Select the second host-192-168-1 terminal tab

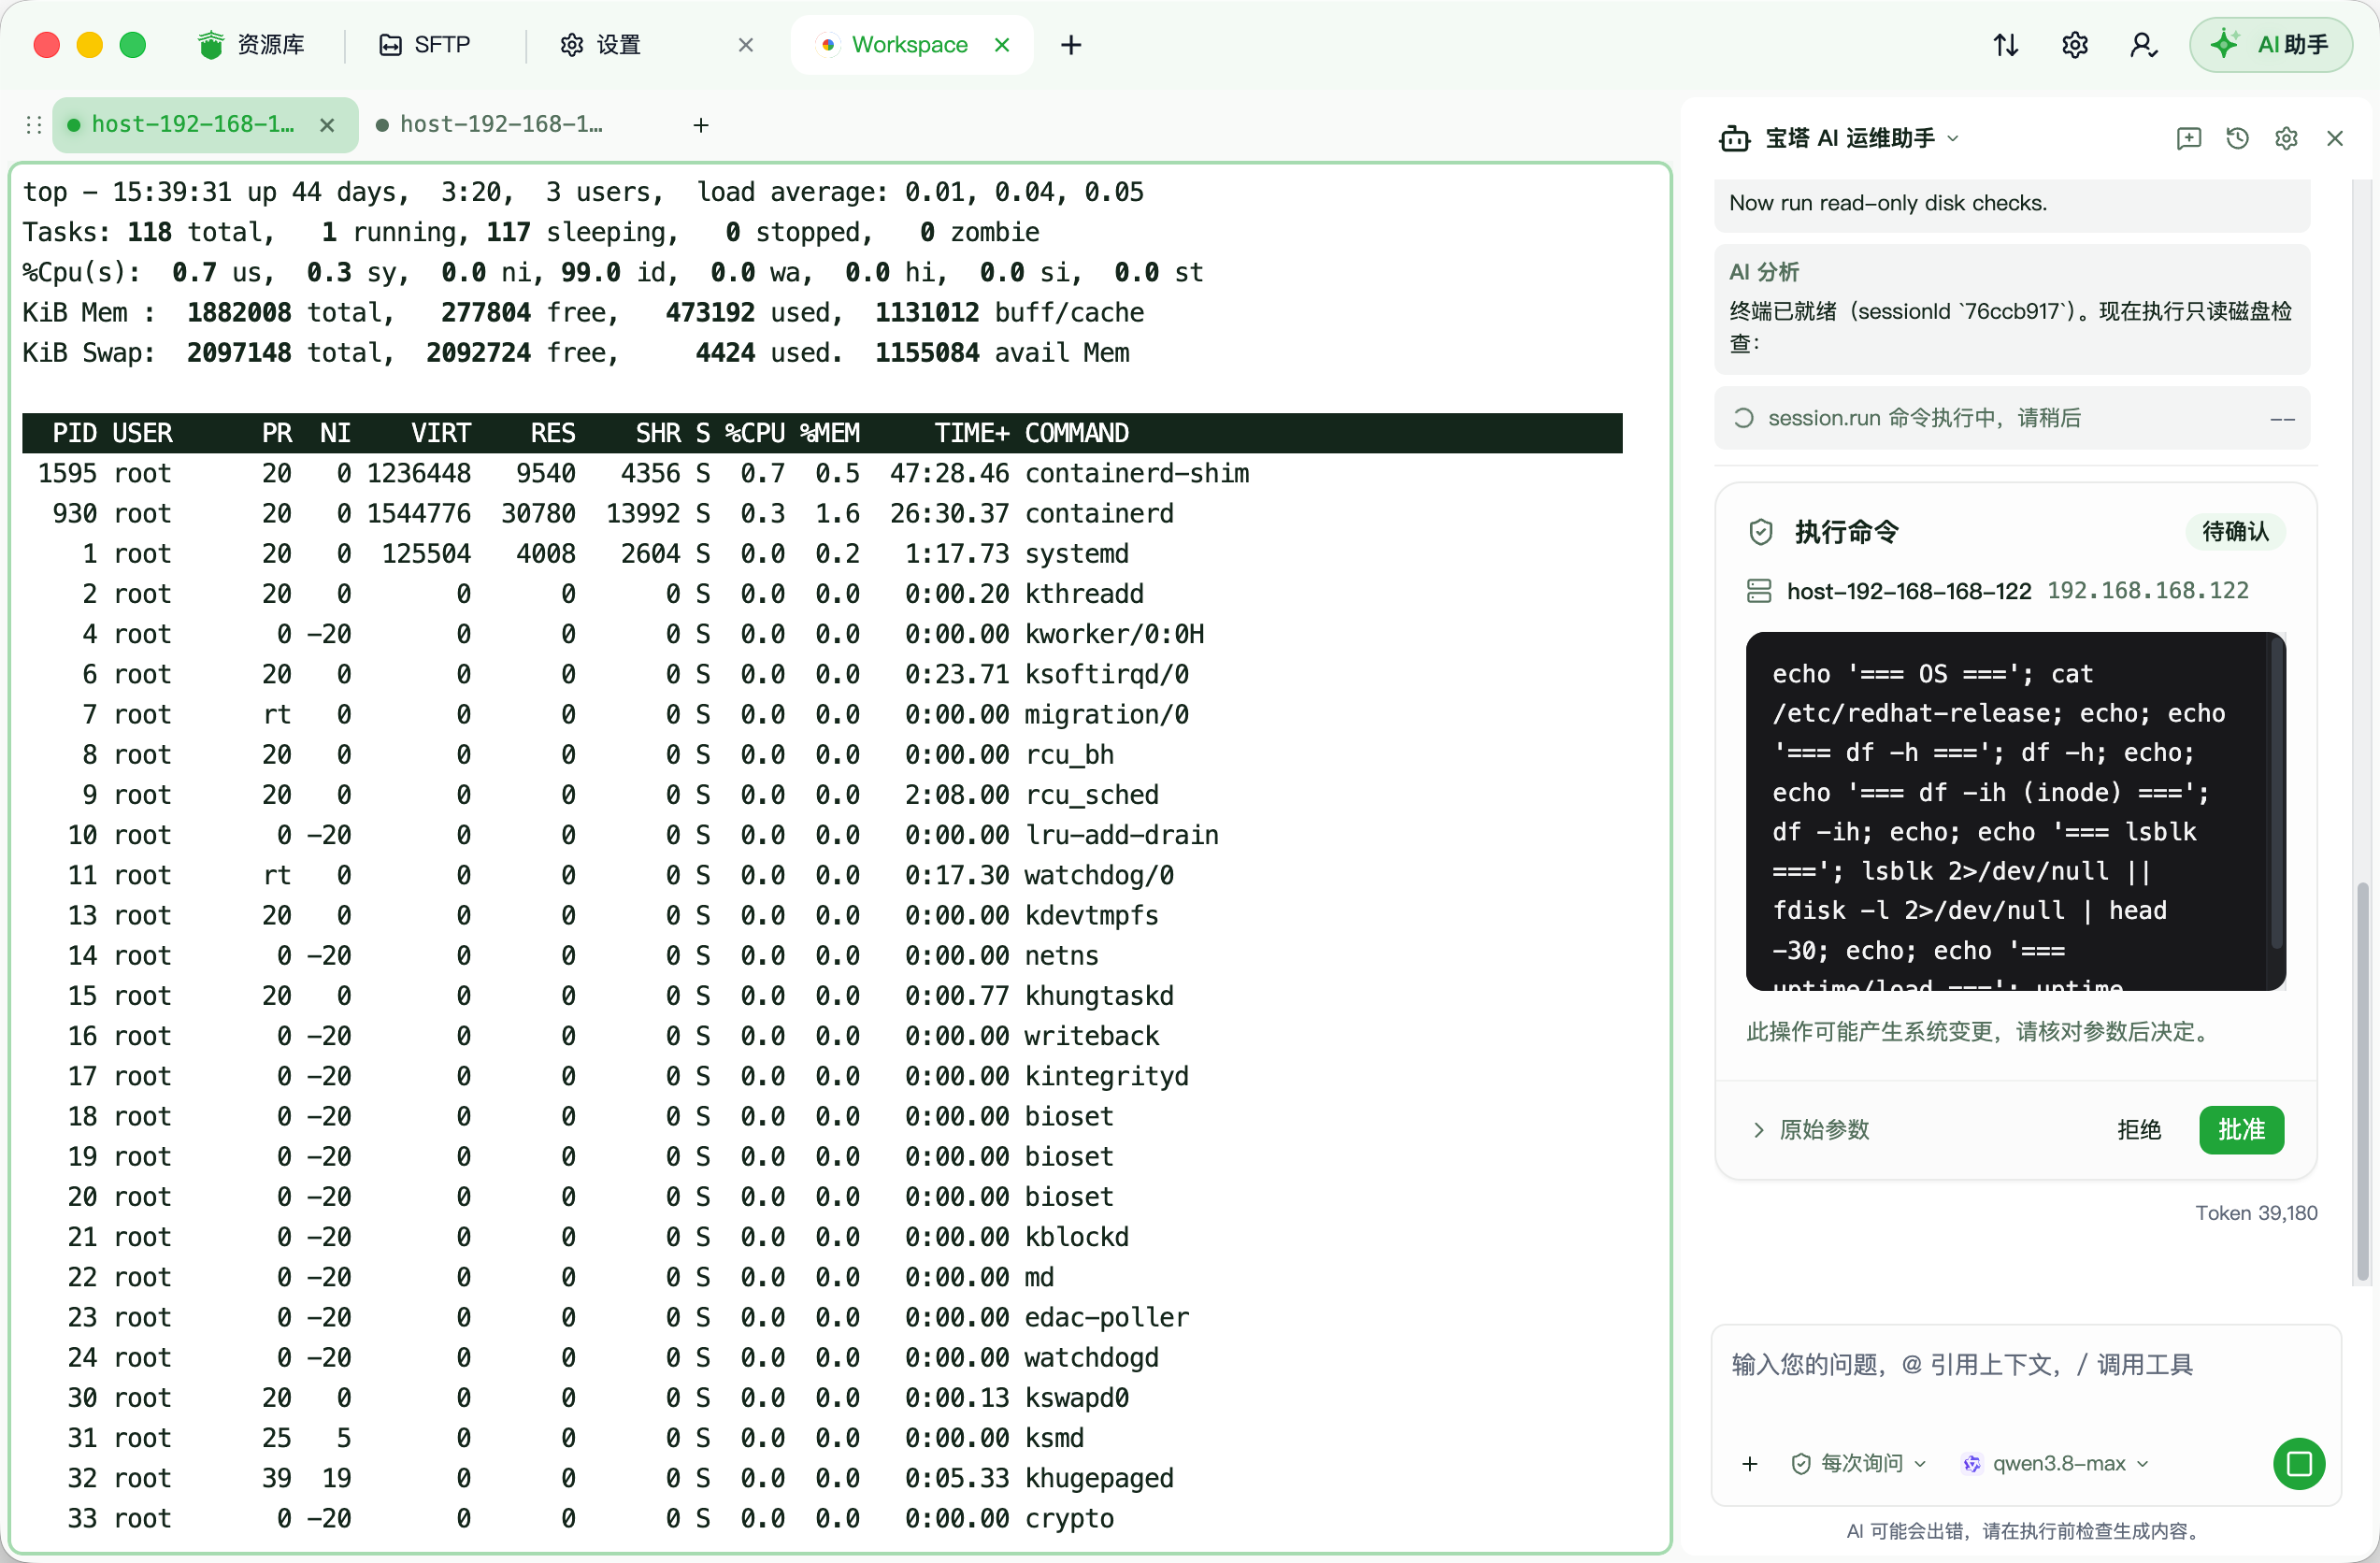[x=490, y=124]
